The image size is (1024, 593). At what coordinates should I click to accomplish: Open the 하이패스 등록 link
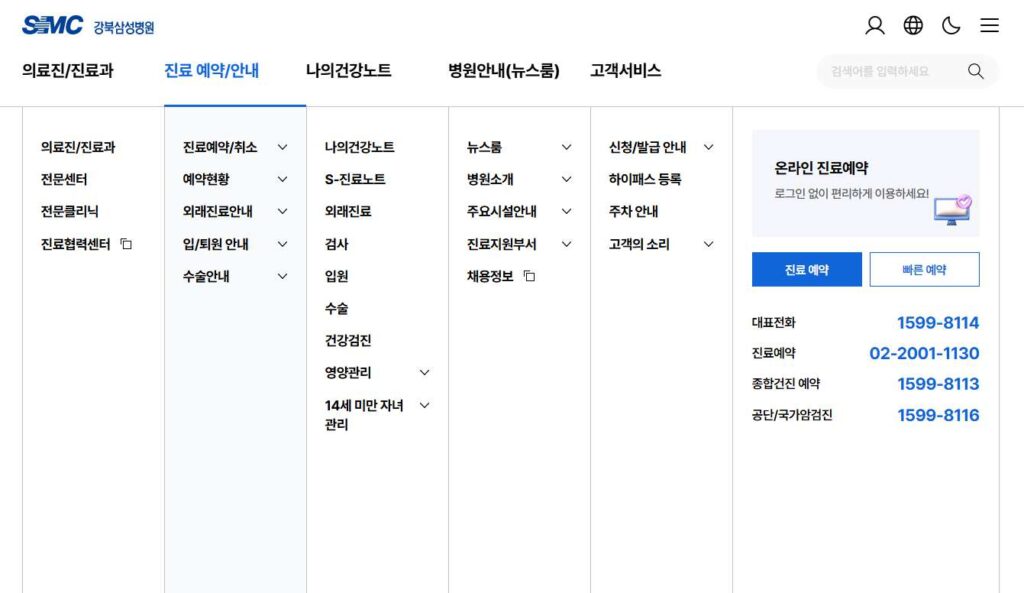[645, 179]
